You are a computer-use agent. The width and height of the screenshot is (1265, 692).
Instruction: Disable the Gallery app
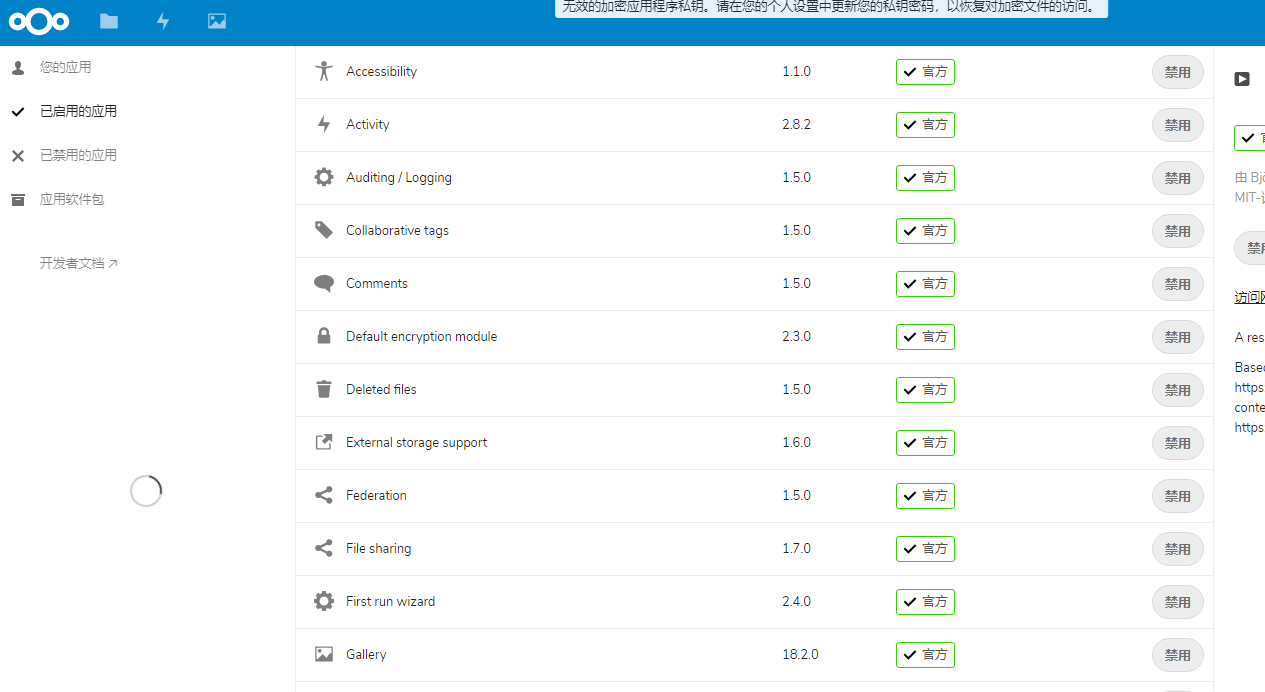(1178, 655)
